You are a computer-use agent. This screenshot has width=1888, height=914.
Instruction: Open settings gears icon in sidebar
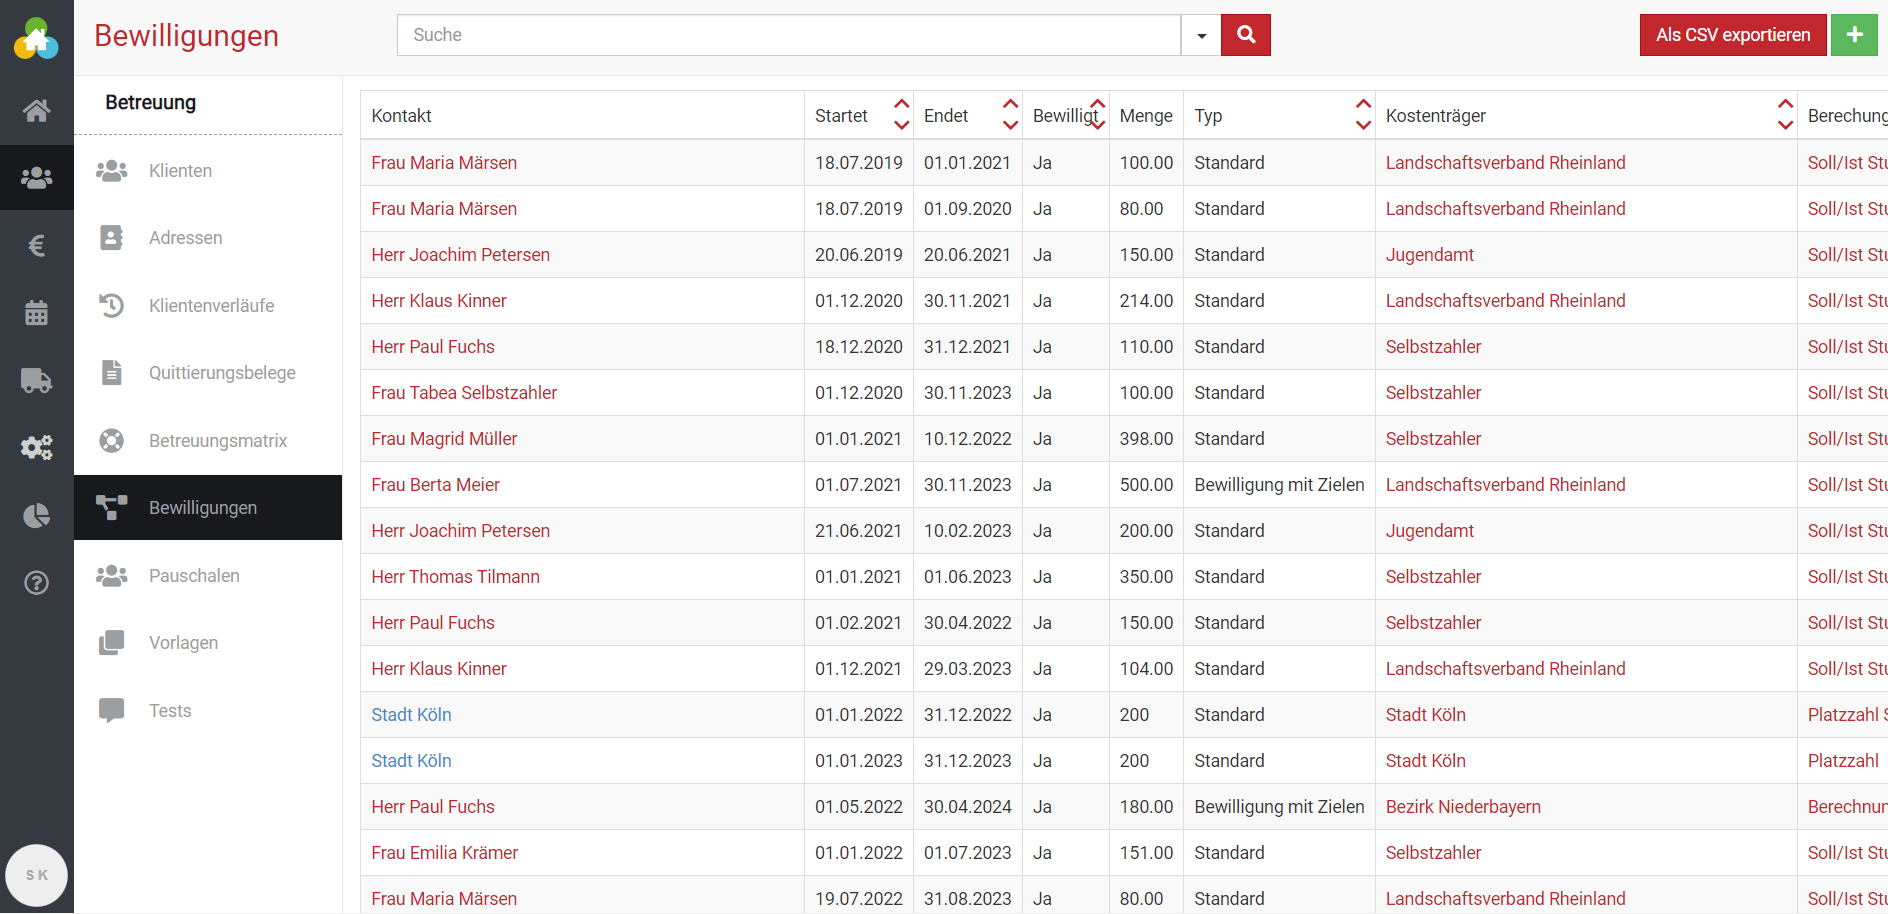pyautogui.click(x=37, y=447)
